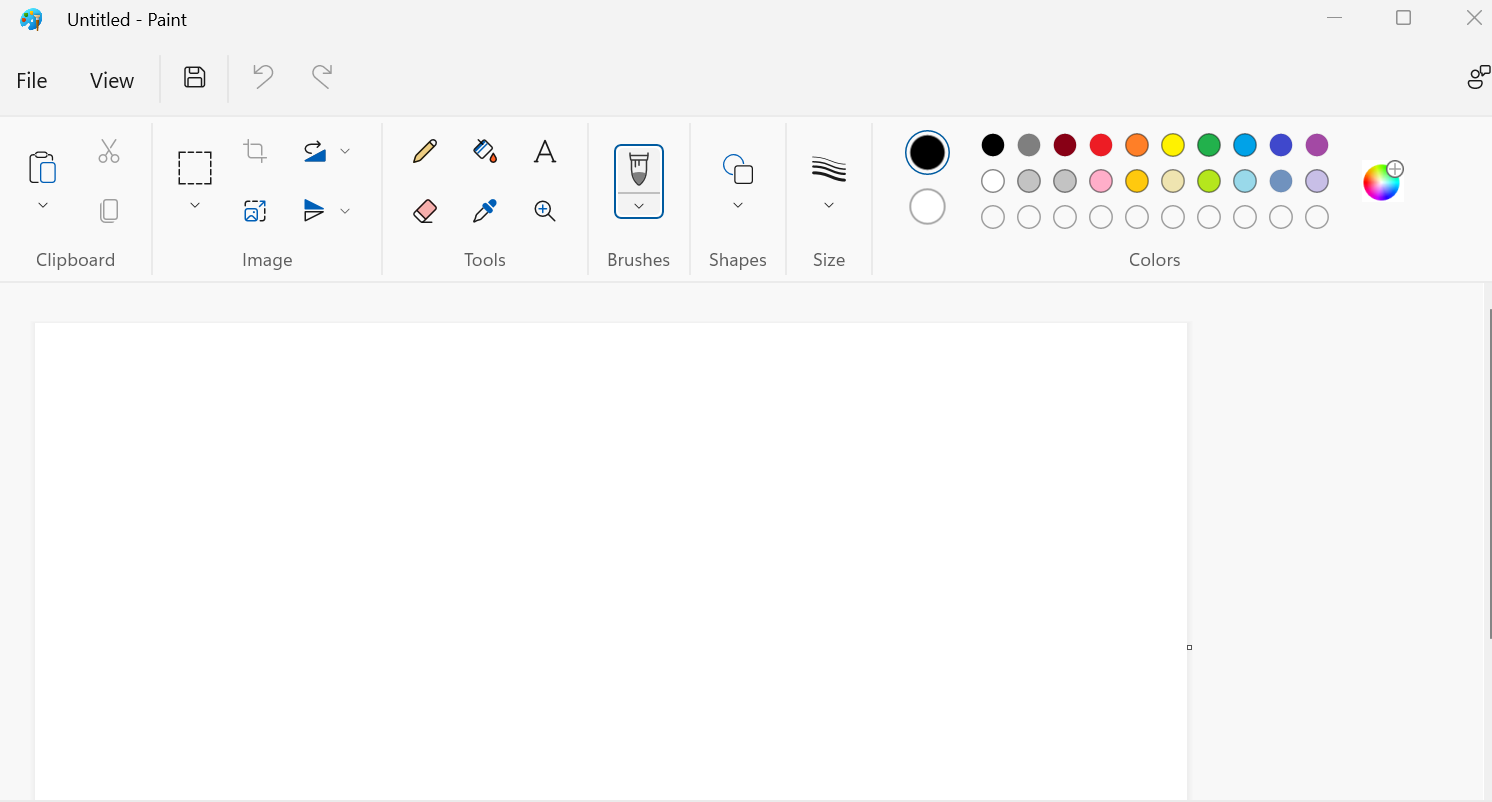Select the Pencil tool
This screenshot has height=802, width=1492.
coord(425,151)
